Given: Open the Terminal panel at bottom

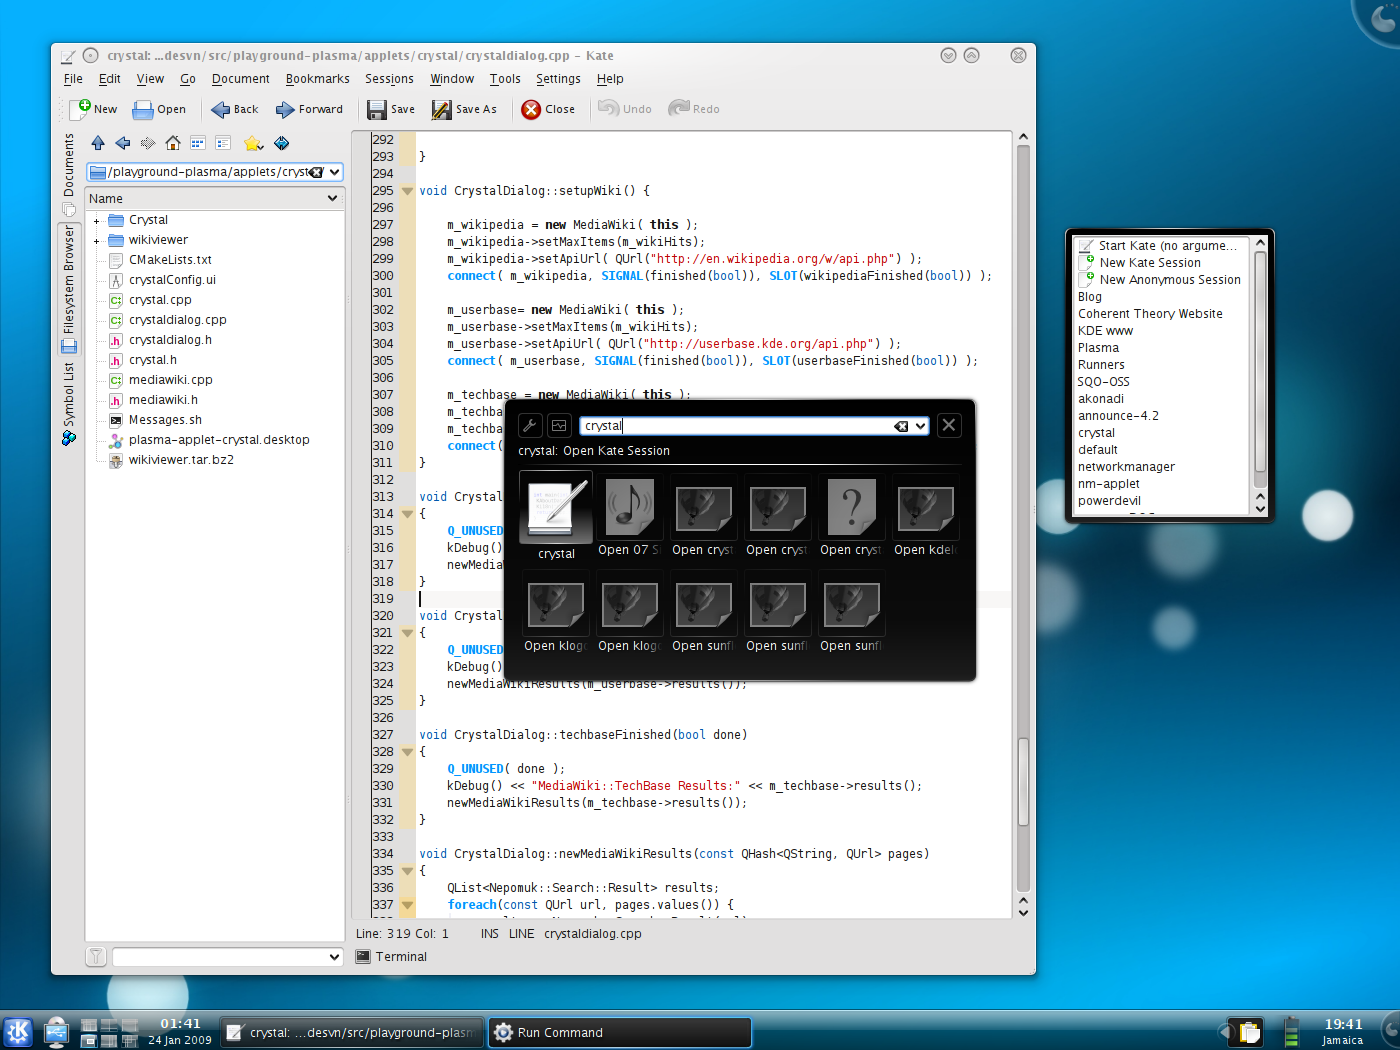Looking at the screenshot, I should [x=392, y=957].
